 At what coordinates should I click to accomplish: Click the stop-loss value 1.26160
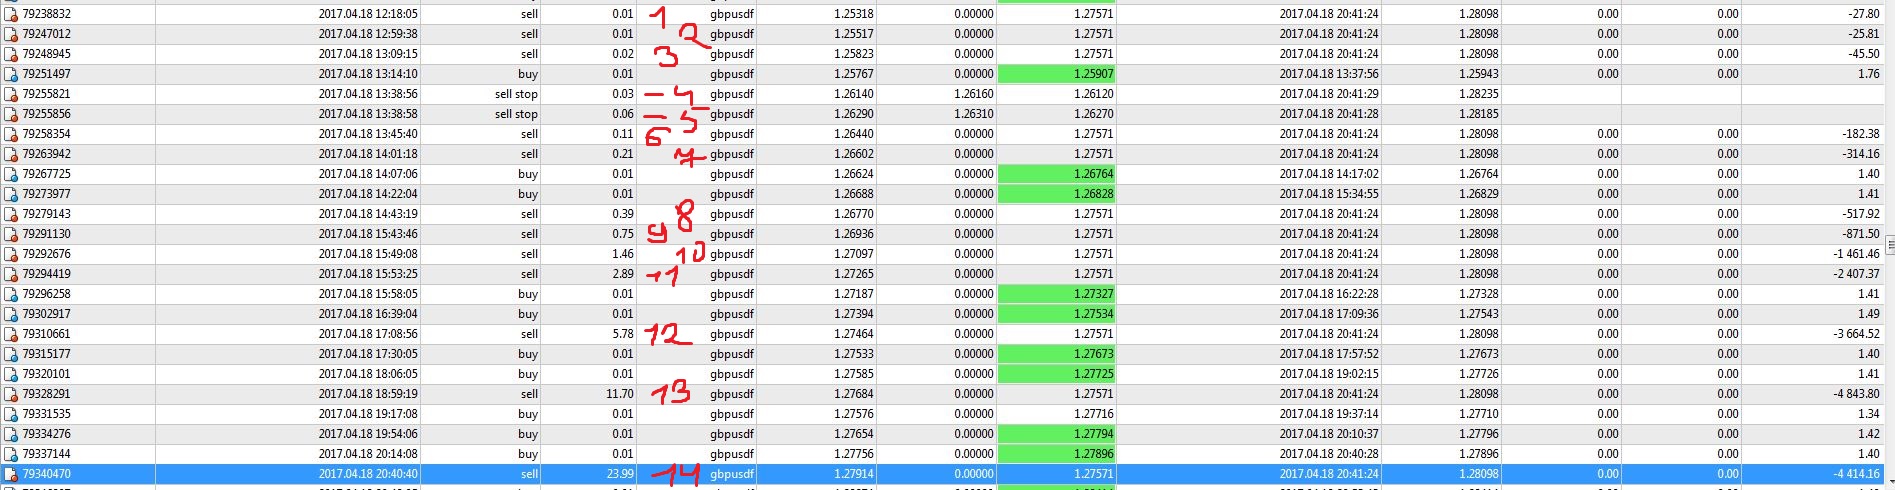pyautogui.click(x=973, y=94)
